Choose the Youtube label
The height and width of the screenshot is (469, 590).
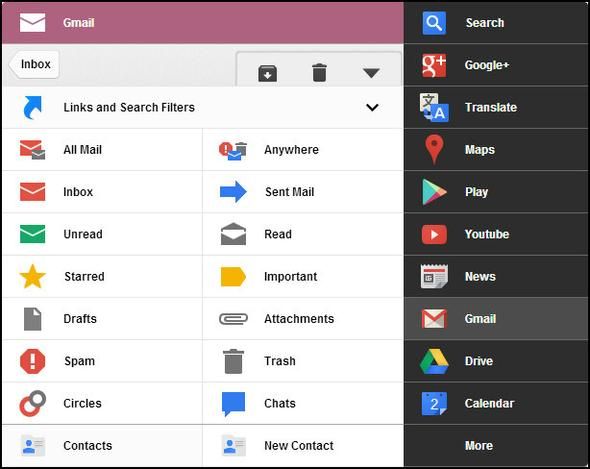(487, 234)
